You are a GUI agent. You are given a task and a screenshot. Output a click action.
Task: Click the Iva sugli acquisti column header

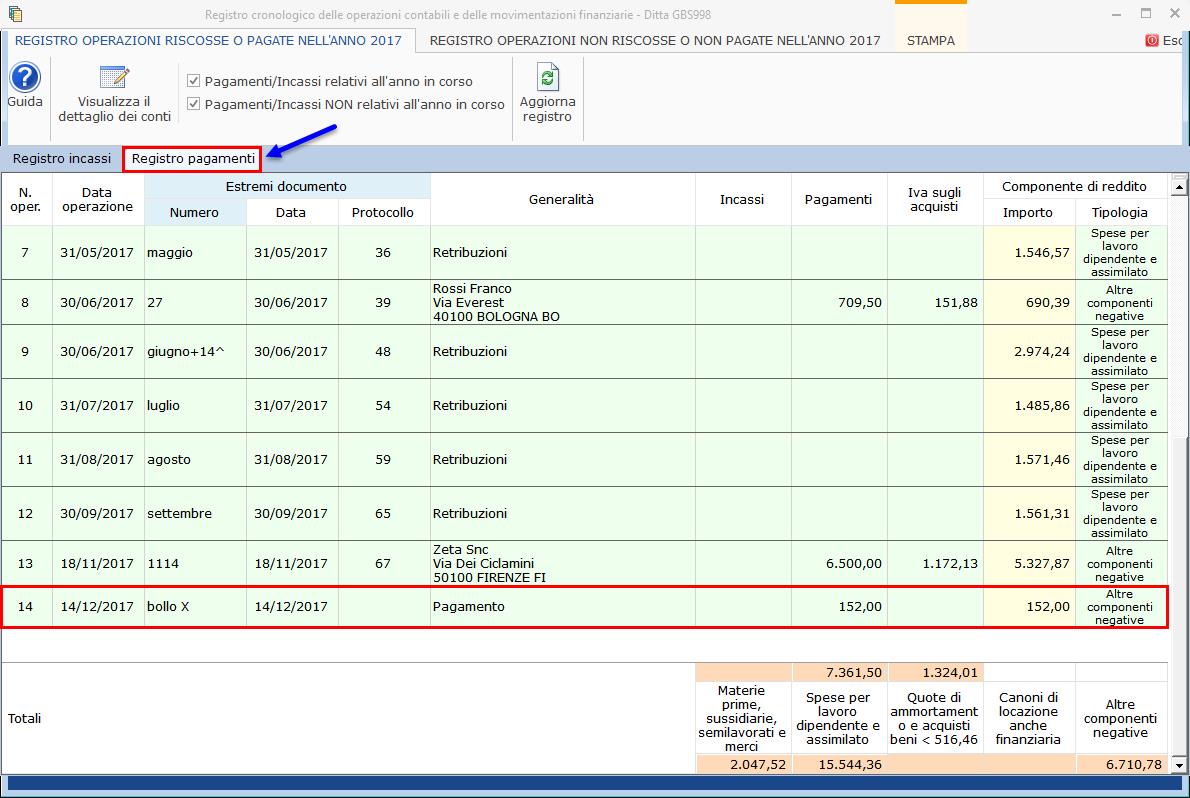tap(934, 199)
